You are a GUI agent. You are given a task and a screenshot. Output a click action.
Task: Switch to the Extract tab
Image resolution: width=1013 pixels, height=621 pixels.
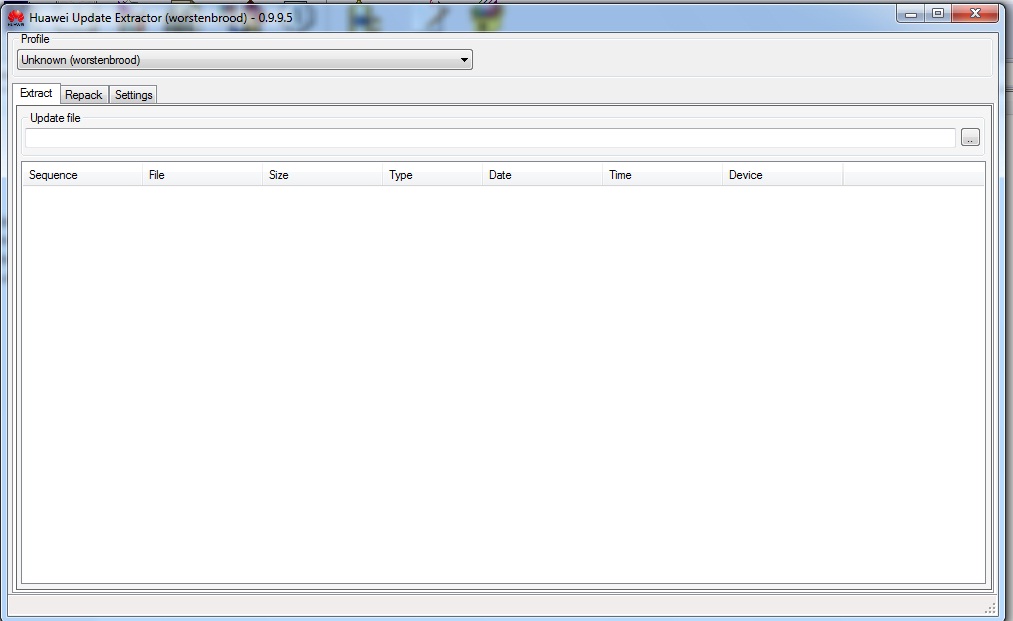pyautogui.click(x=36, y=93)
